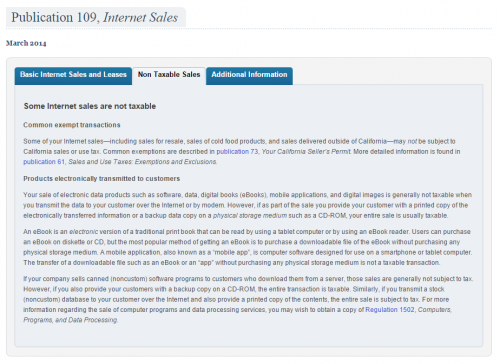
Task: Open the Basic Internet Sales and Leases tab
Action: coord(73,76)
